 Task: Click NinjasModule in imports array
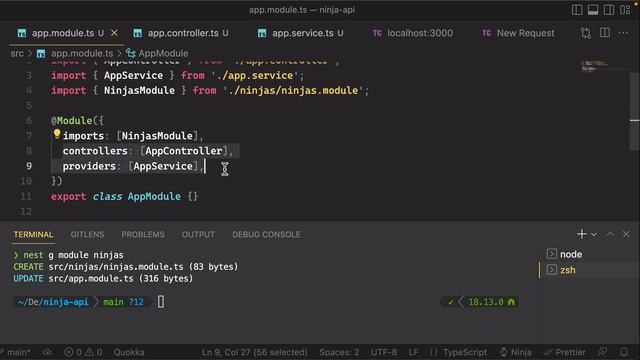(x=157, y=136)
